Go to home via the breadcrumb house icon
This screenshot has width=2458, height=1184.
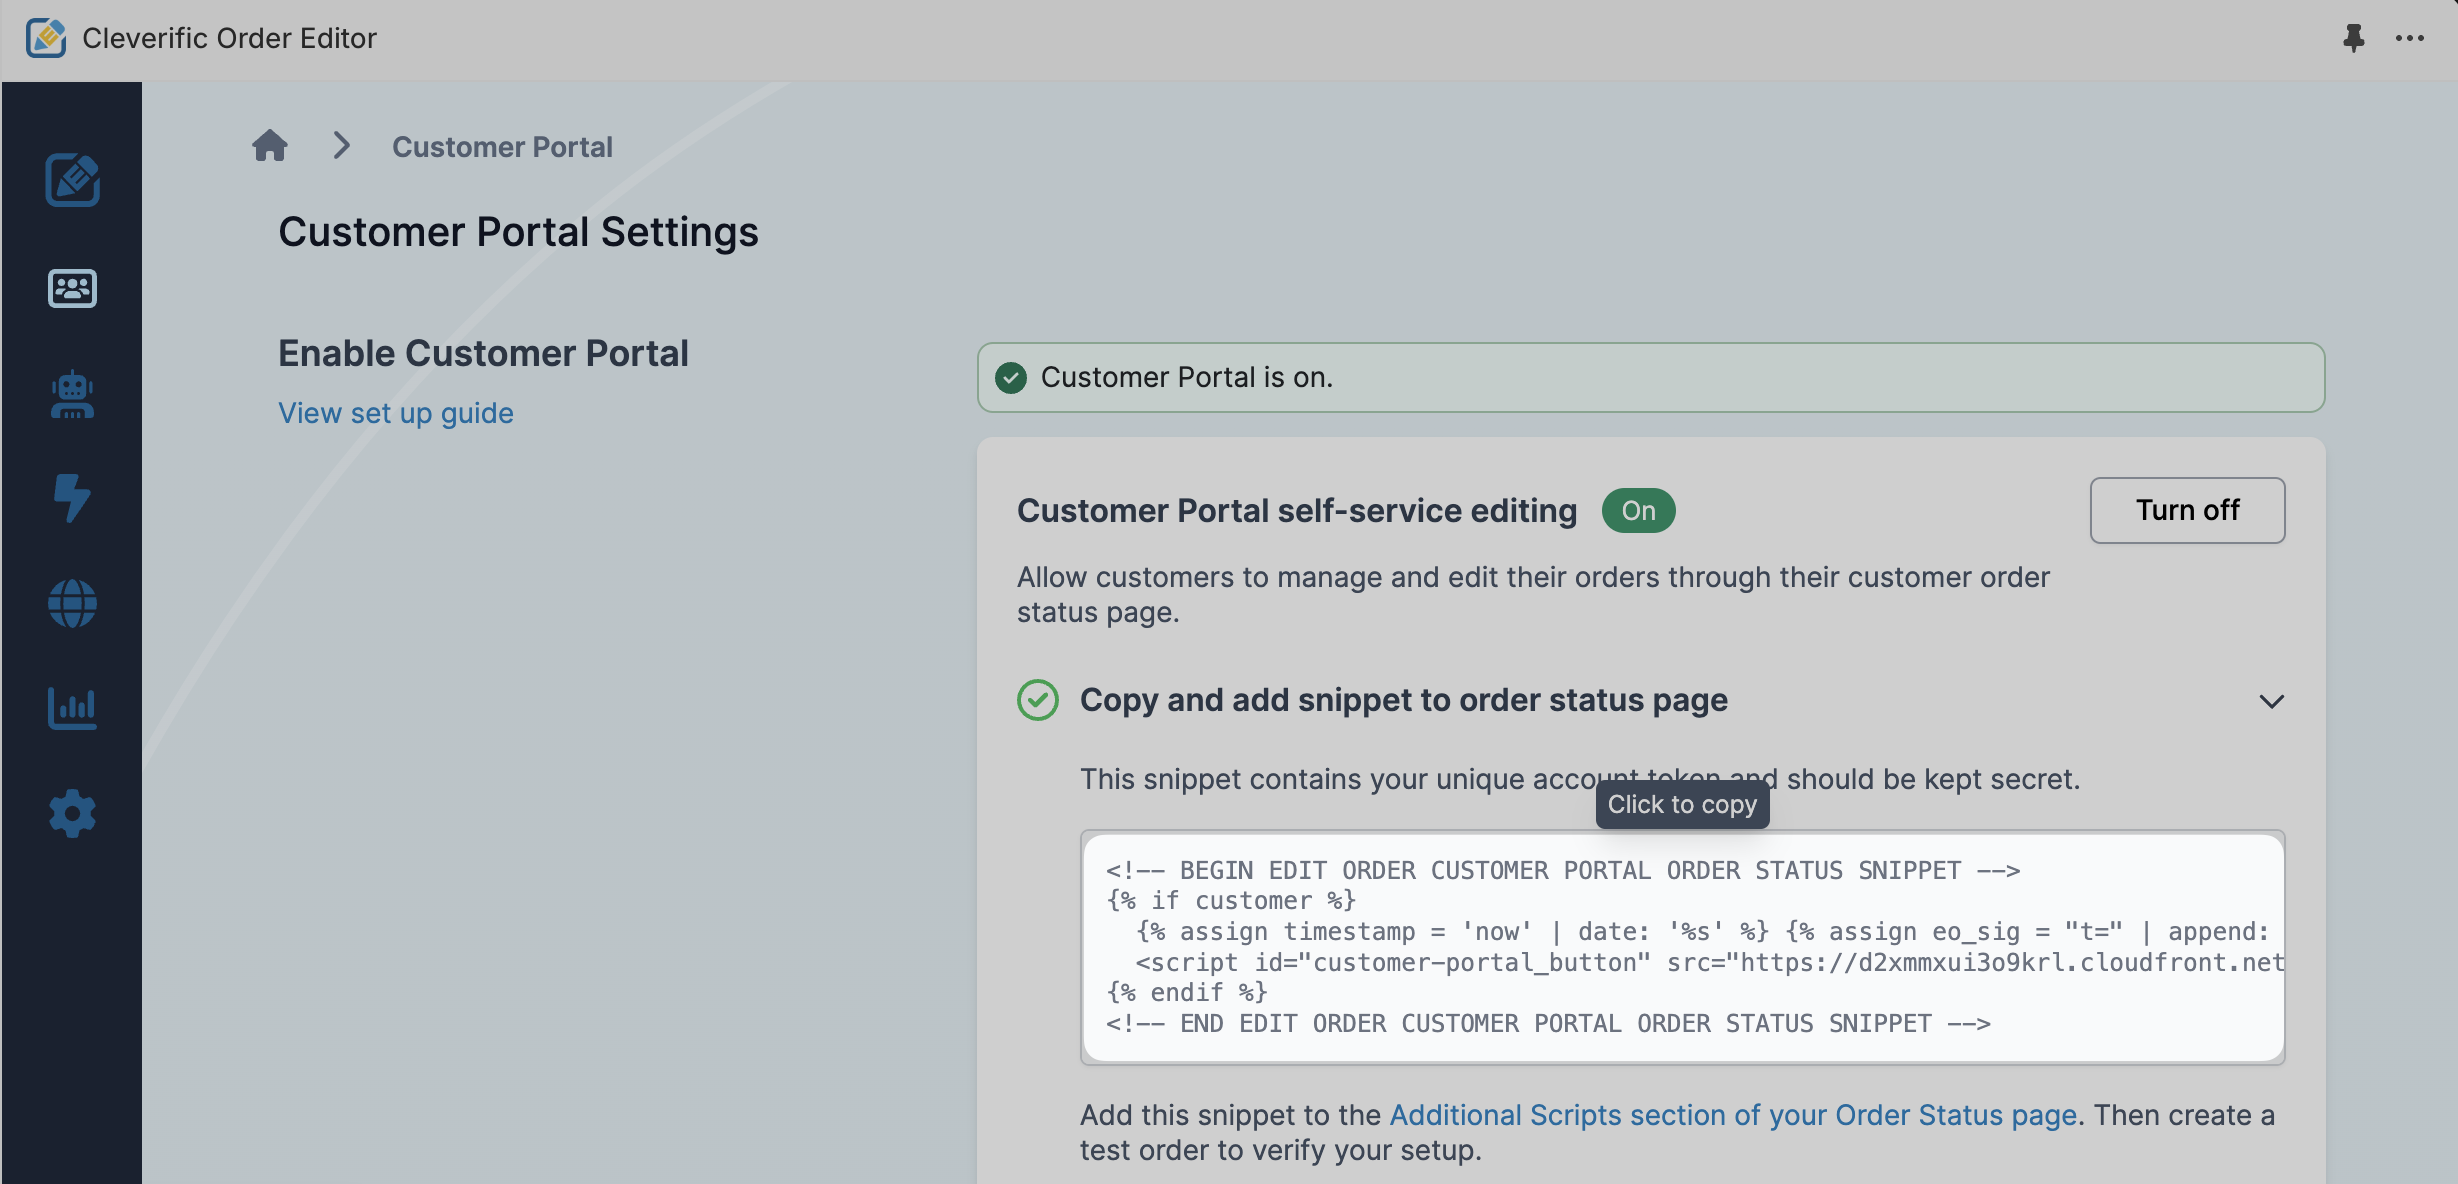point(270,146)
